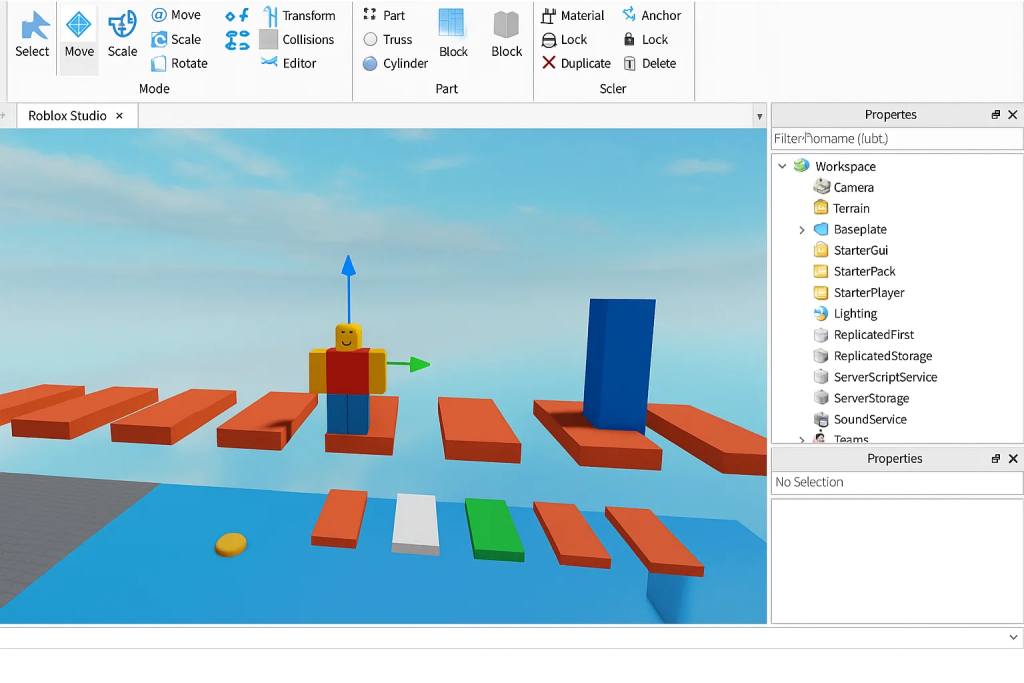This screenshot has height=683, width=1024.
Task: Close the Properties panel showing No Selection
Action: click(x=1013, y=459)
